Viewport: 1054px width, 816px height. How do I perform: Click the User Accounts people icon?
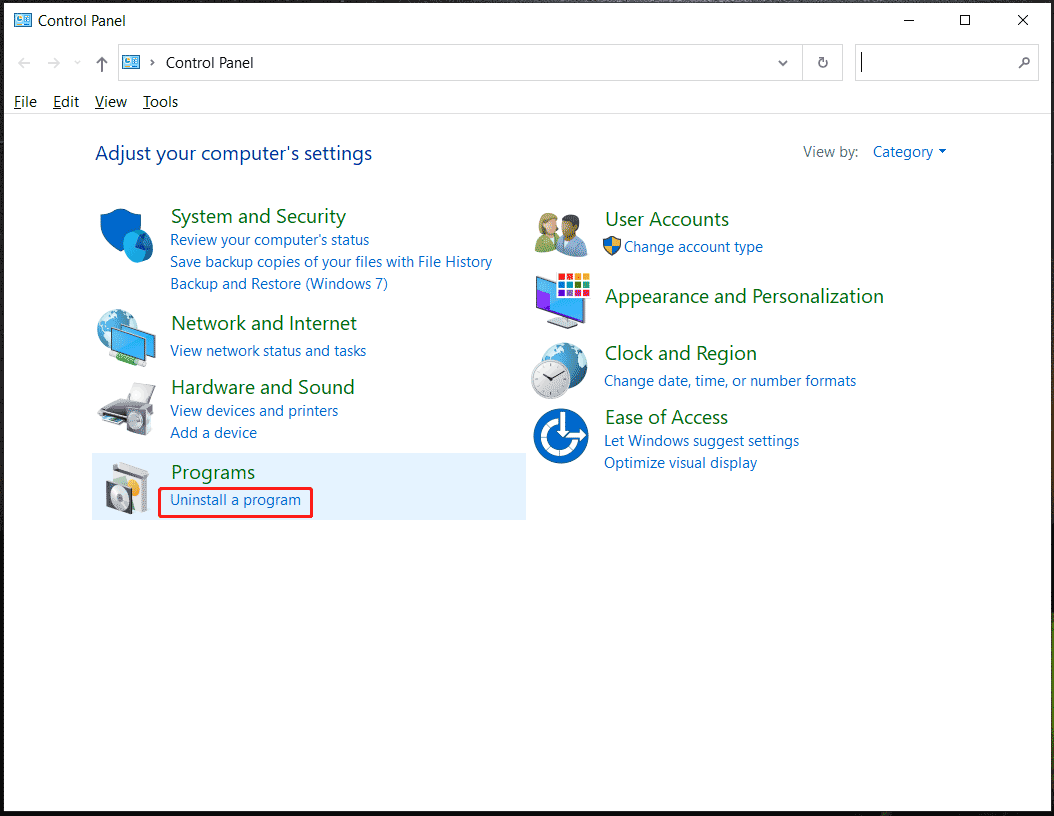[561, 234]
